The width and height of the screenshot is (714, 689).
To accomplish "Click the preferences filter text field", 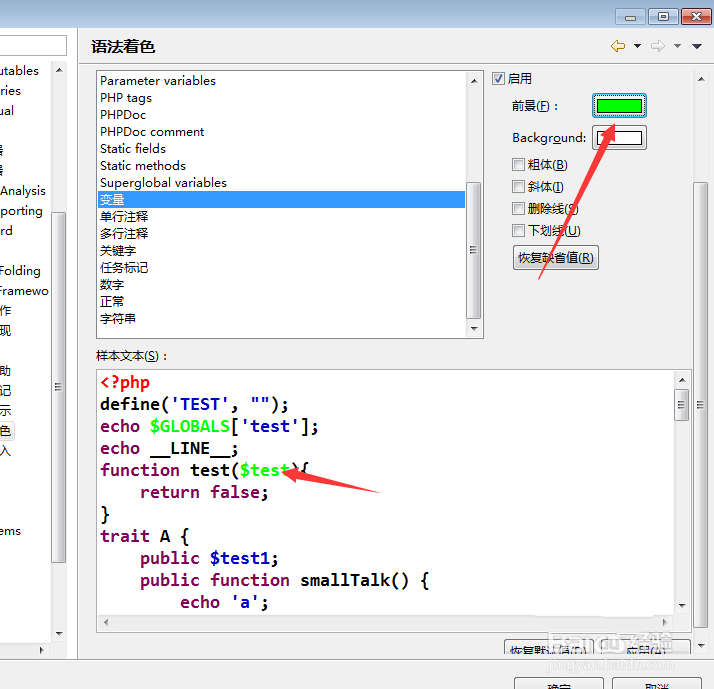I will [33, 46].
